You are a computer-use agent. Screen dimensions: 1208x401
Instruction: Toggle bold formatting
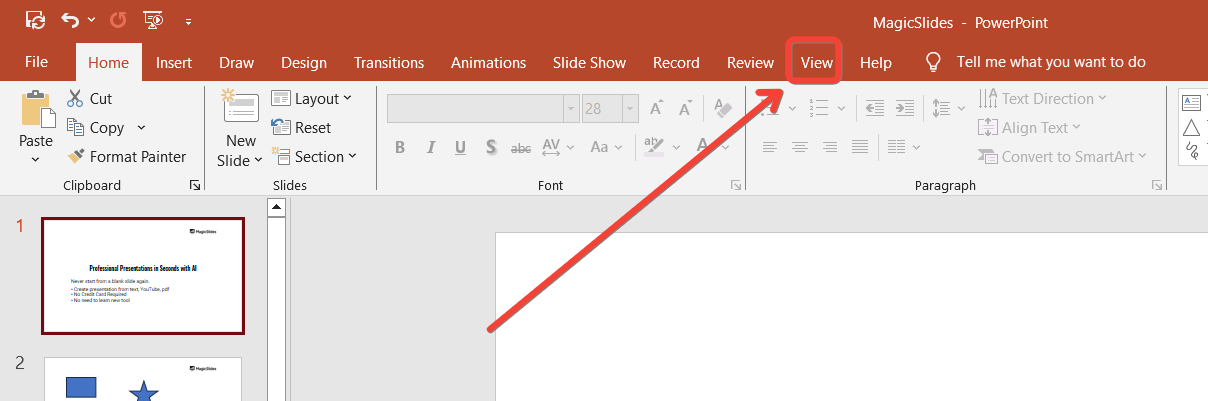point(400,147)
